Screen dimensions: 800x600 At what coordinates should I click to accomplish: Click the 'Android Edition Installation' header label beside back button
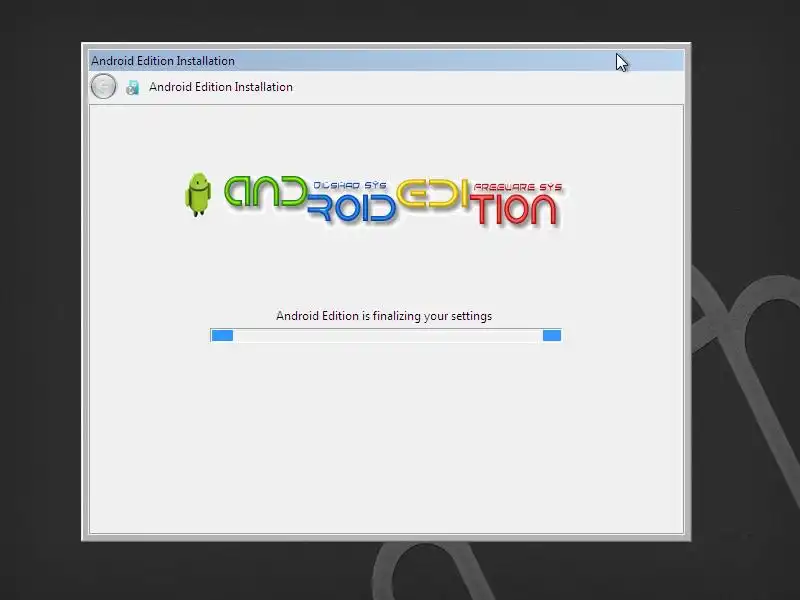pyautogui.click(x=221, y=87)
